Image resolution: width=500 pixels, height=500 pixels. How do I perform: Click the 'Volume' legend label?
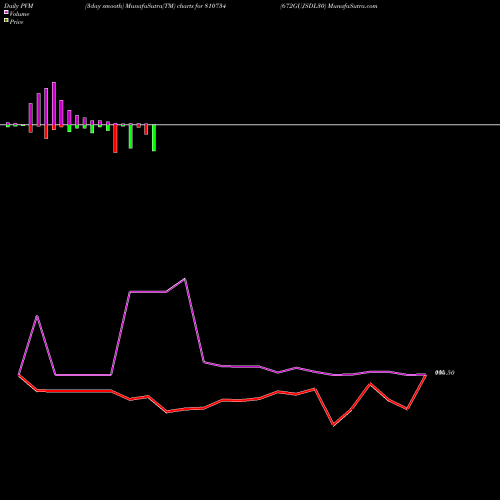pos(19,14)
